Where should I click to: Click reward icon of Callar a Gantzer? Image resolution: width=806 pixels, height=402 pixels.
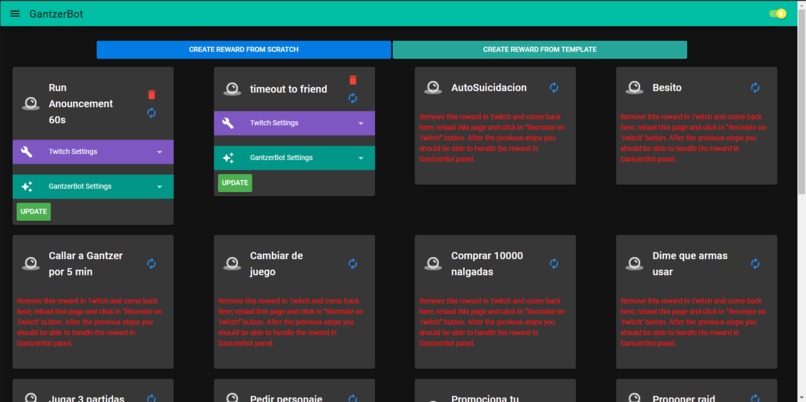(31, 264)
